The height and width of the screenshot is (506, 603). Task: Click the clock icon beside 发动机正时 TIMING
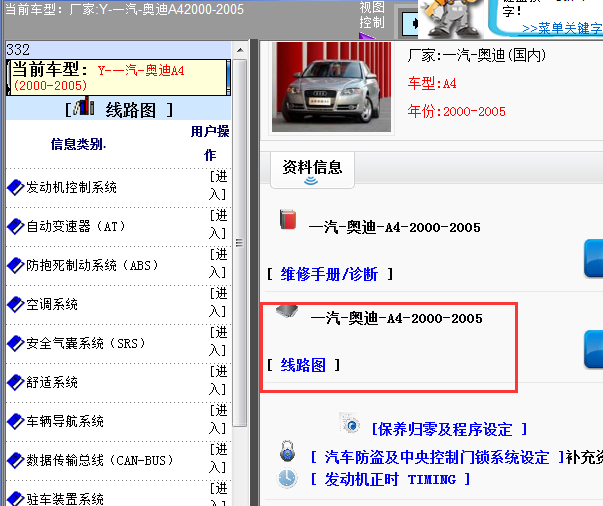coord(287,478)
